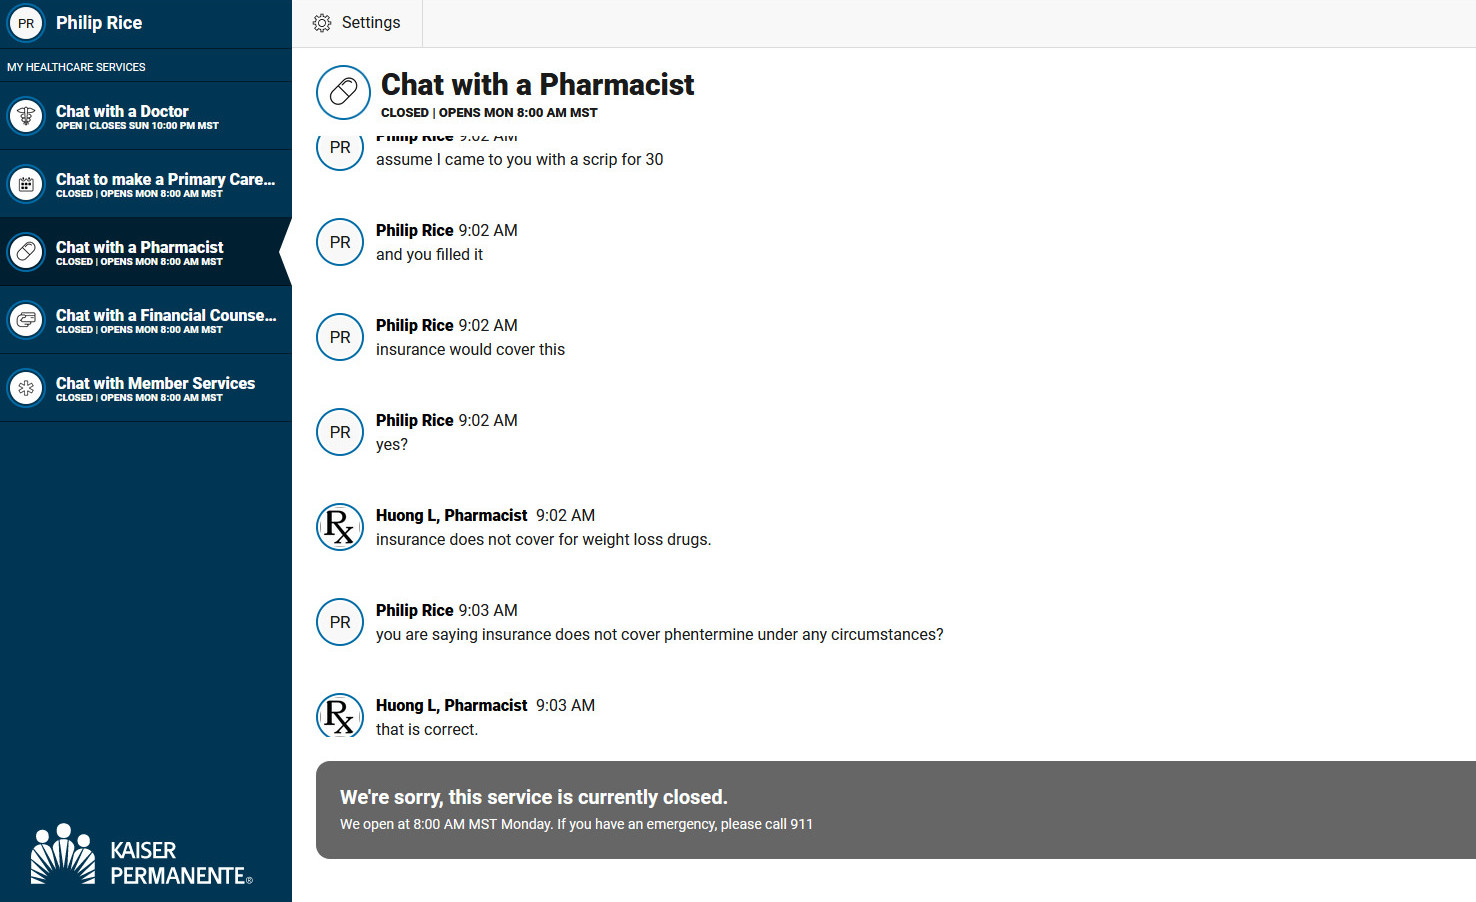Click the Philip Rice account name
Image resolution: width=1476 pixels, height=902 pixels.
pos(99,23)
